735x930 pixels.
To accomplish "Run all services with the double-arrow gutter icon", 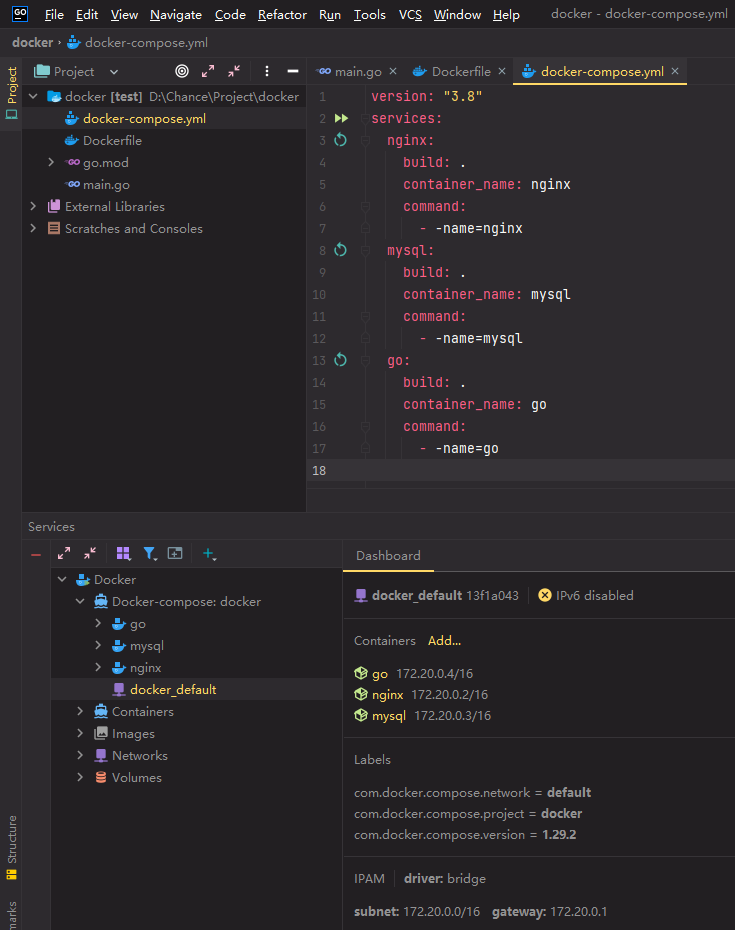I will pos(340,119).
